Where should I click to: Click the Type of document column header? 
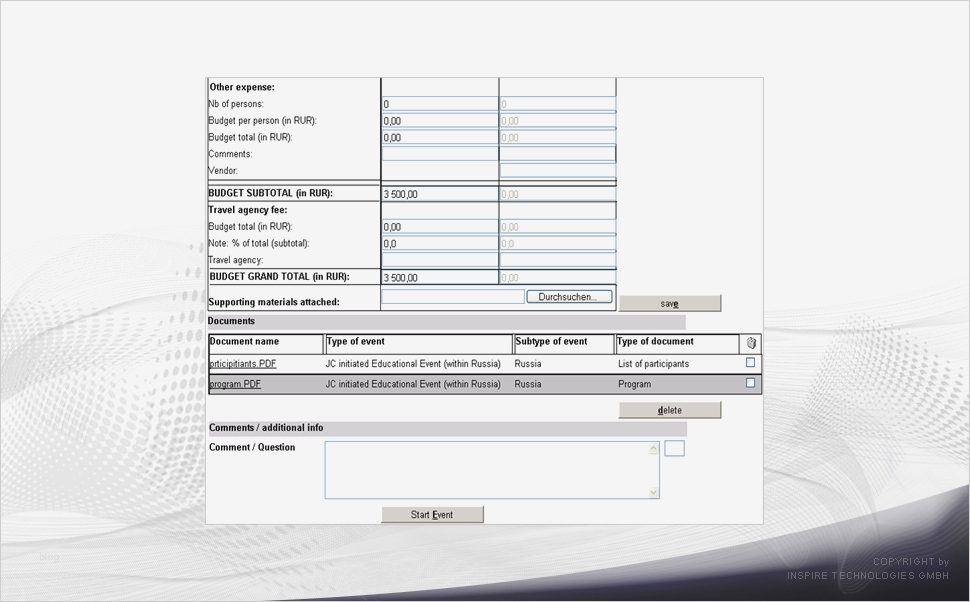pyautogui.click(x=677, y=343)
